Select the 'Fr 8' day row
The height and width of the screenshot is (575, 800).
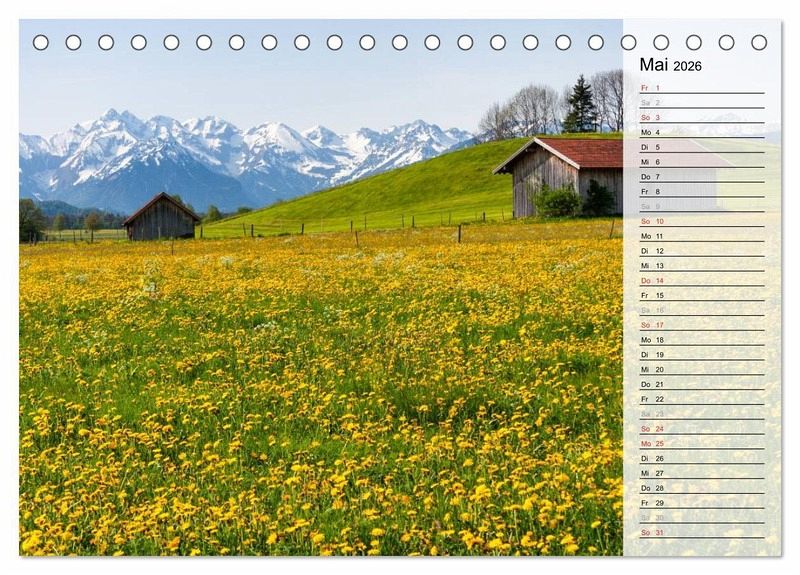[702, 191]
